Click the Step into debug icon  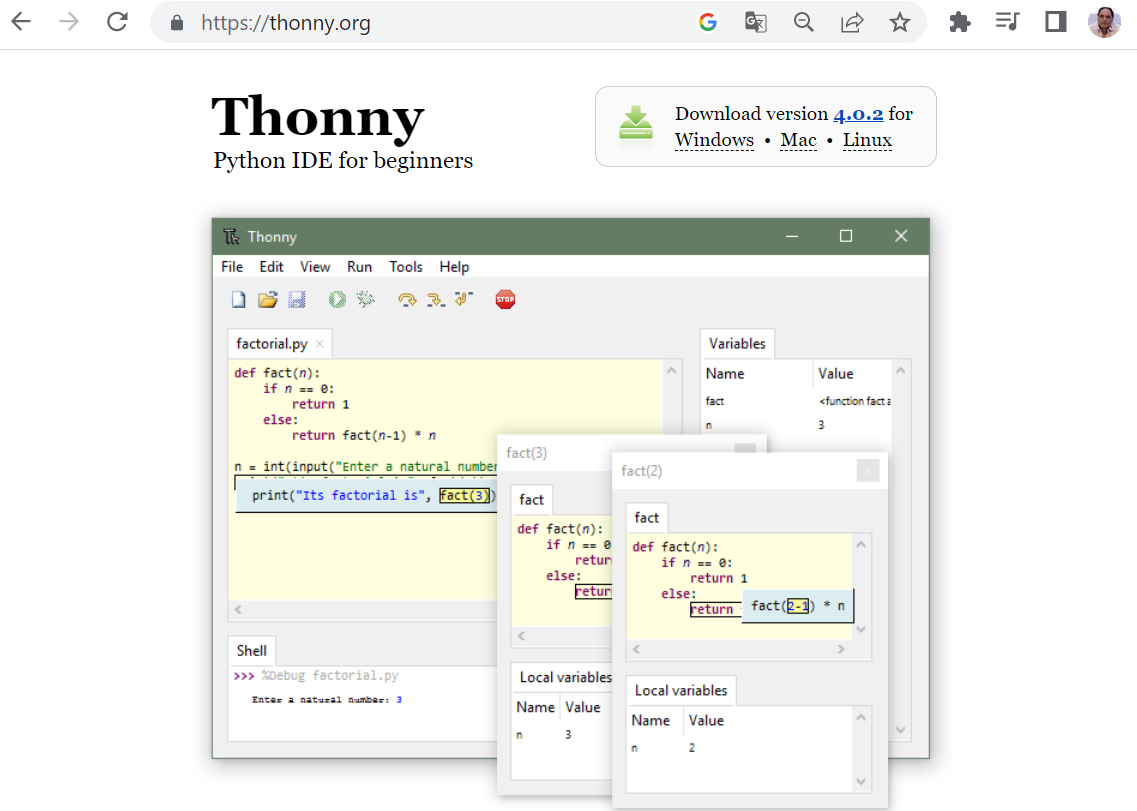click(435, 300)
